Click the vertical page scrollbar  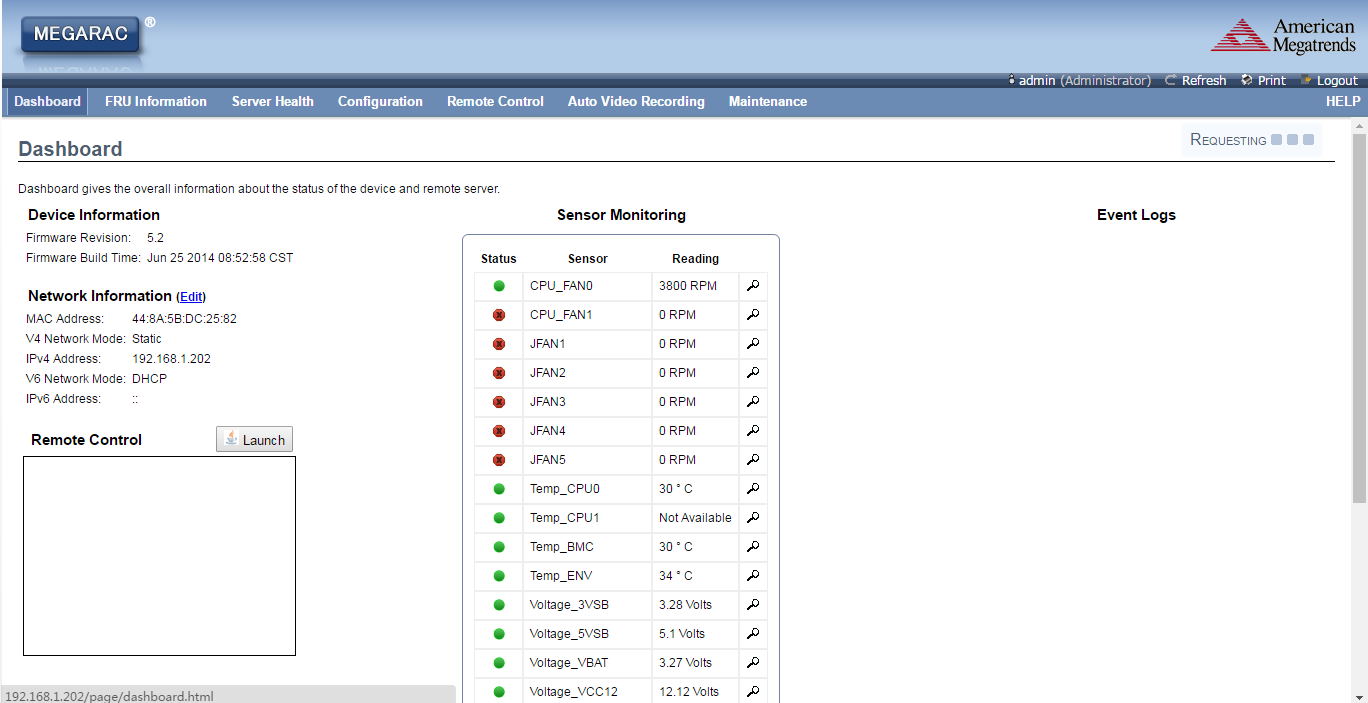tap(1359, 318)
